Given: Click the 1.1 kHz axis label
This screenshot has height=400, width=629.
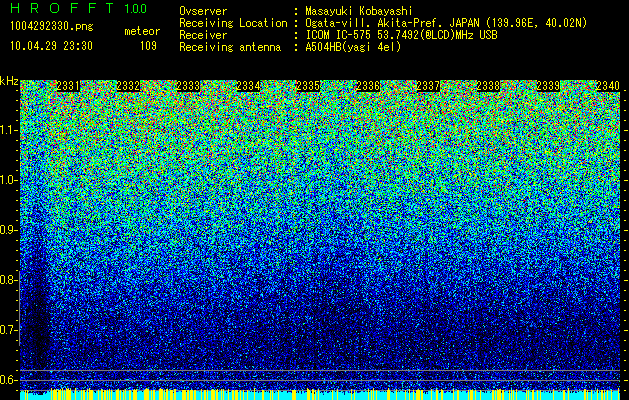Looking at the screenshot, I should point(9,130).
